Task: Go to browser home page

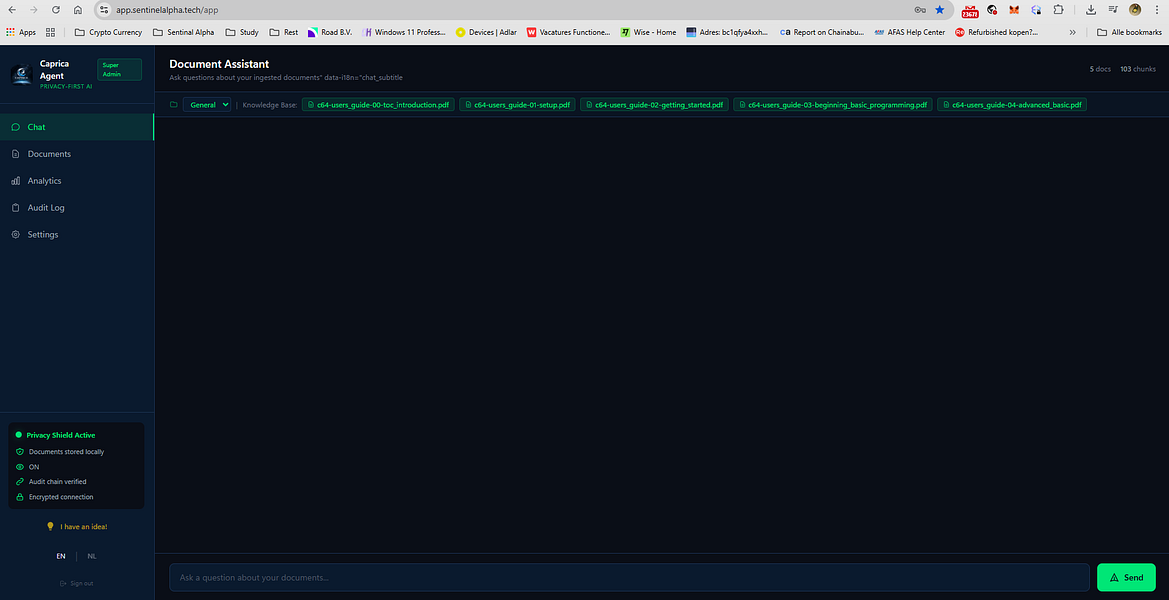Action: click(78, 10)
